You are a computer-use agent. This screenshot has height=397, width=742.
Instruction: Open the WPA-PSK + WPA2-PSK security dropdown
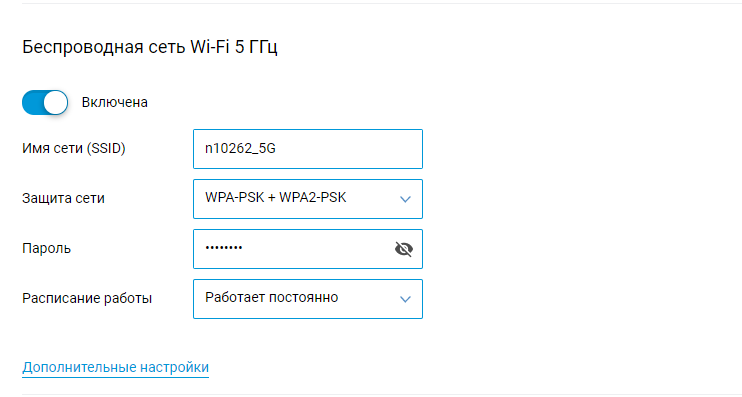coord(308,199)
